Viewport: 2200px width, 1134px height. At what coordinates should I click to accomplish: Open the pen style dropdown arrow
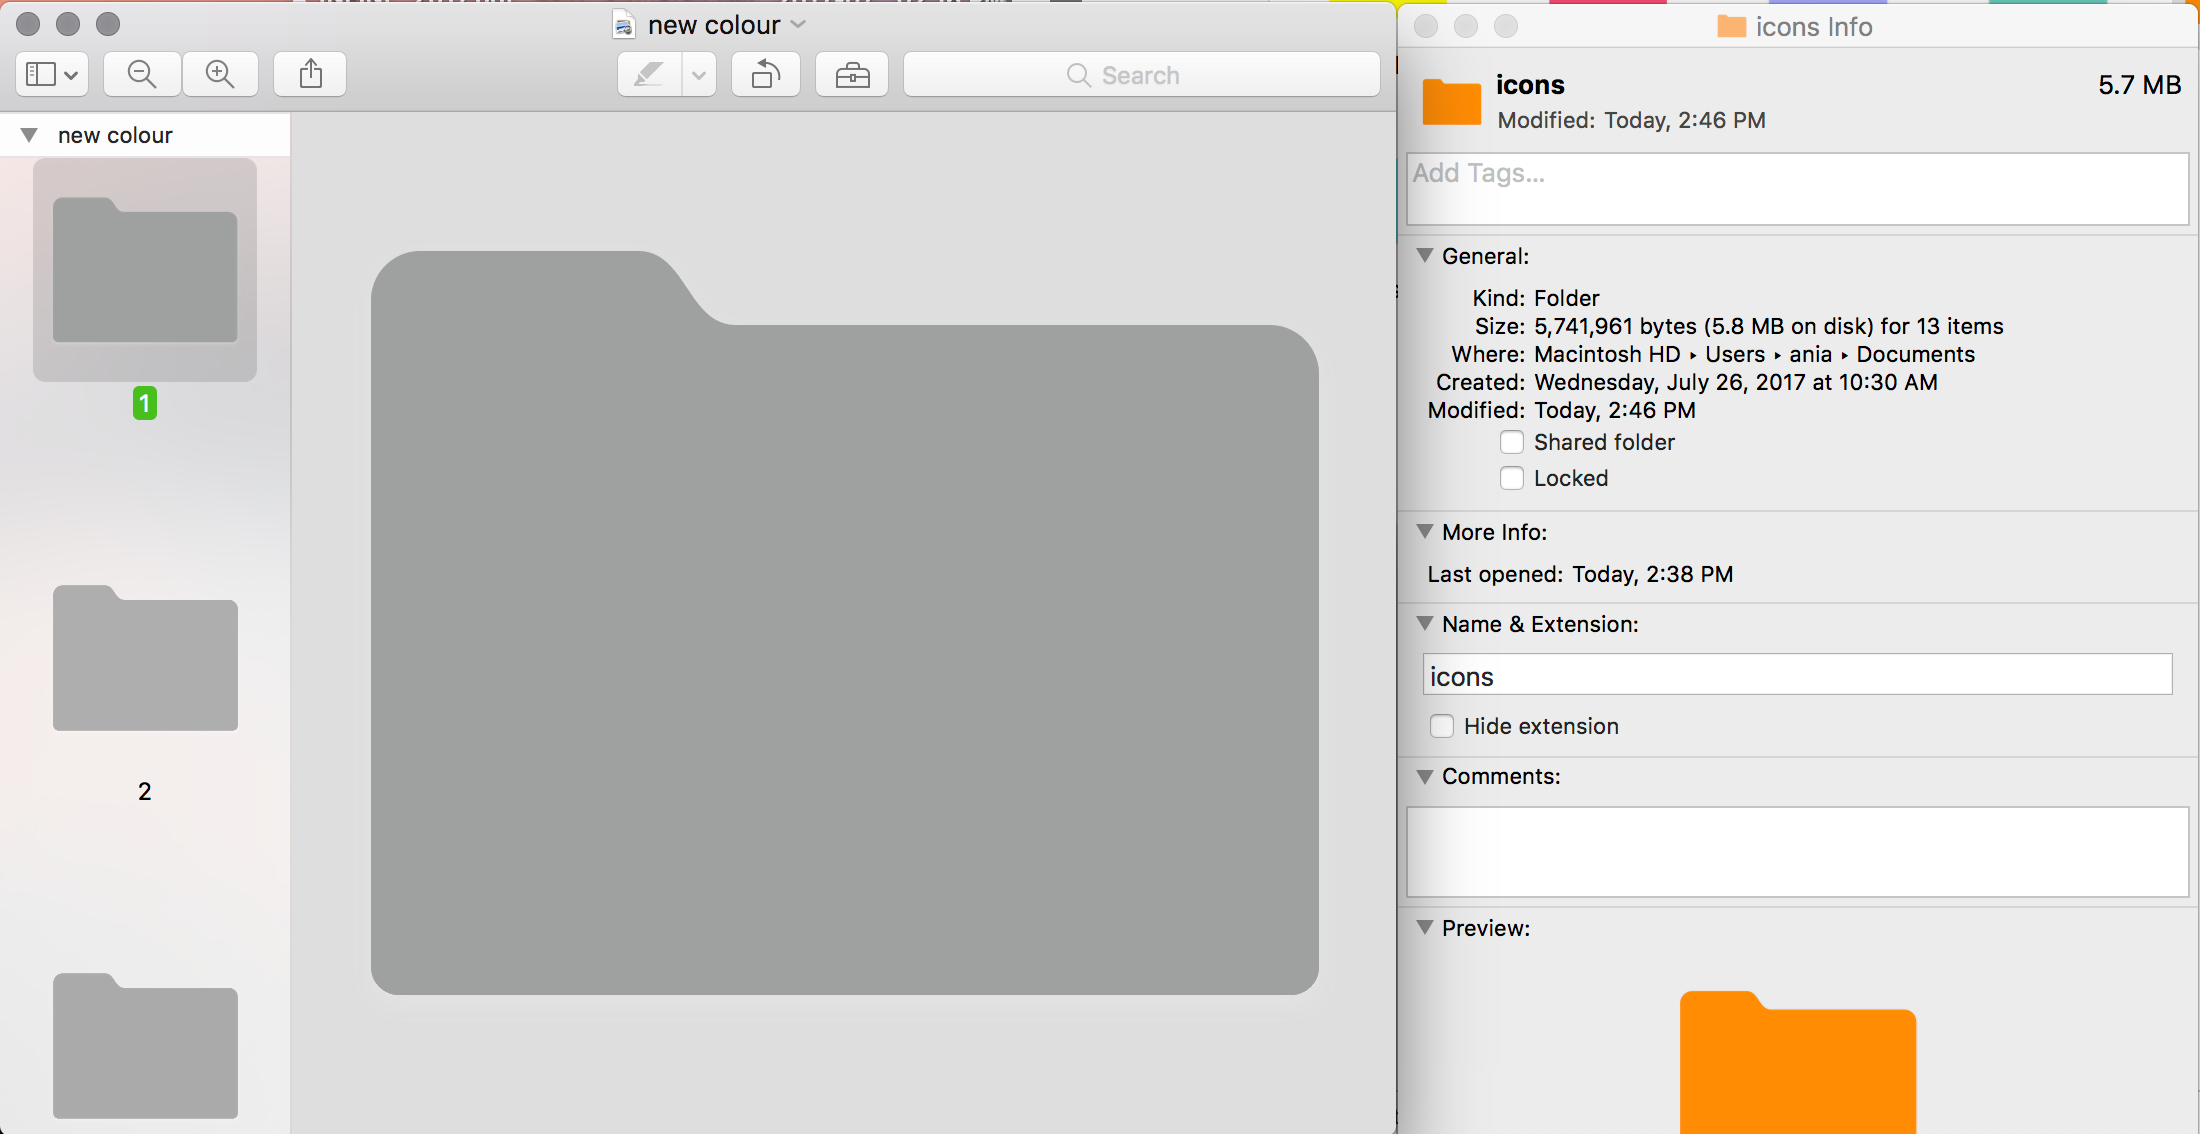click(697, 74)
